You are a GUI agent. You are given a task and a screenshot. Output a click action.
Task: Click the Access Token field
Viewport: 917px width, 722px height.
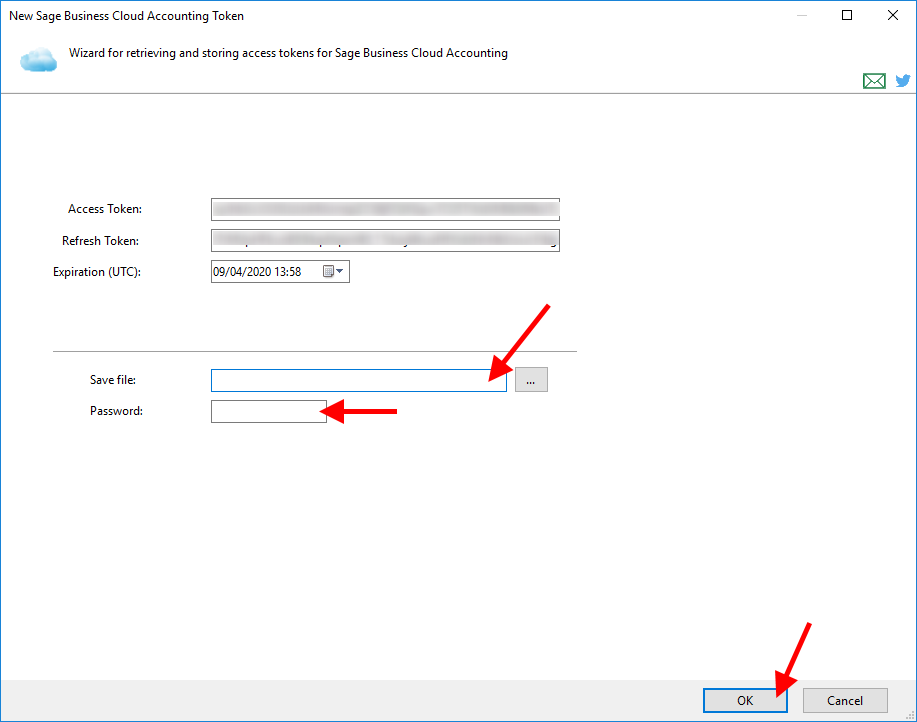point(385,209)
